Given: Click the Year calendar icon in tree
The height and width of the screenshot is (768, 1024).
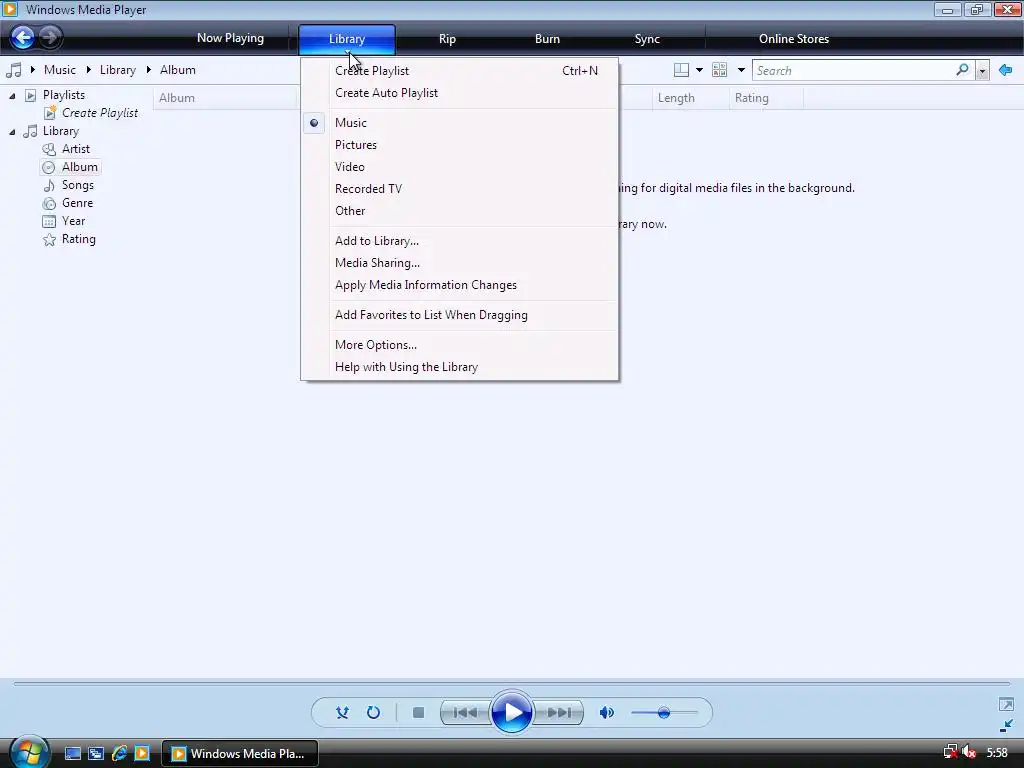Looking at the screenshot, I should [49, 221].
